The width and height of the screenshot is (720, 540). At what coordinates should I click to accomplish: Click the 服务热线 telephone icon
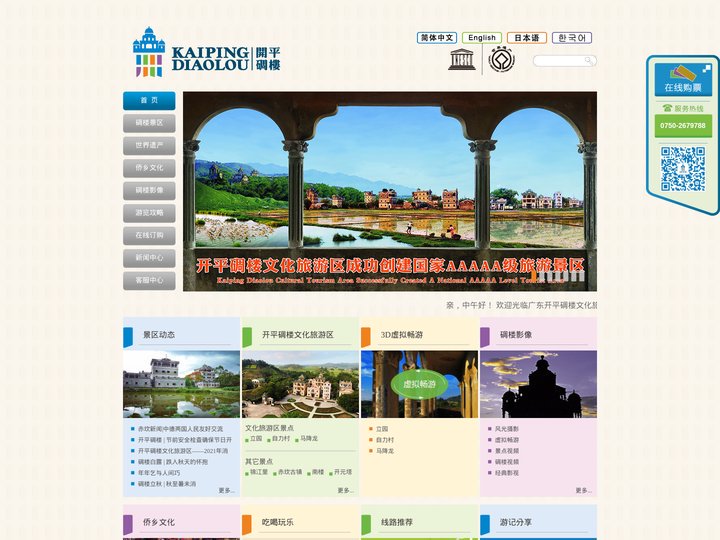click(667, 108)
